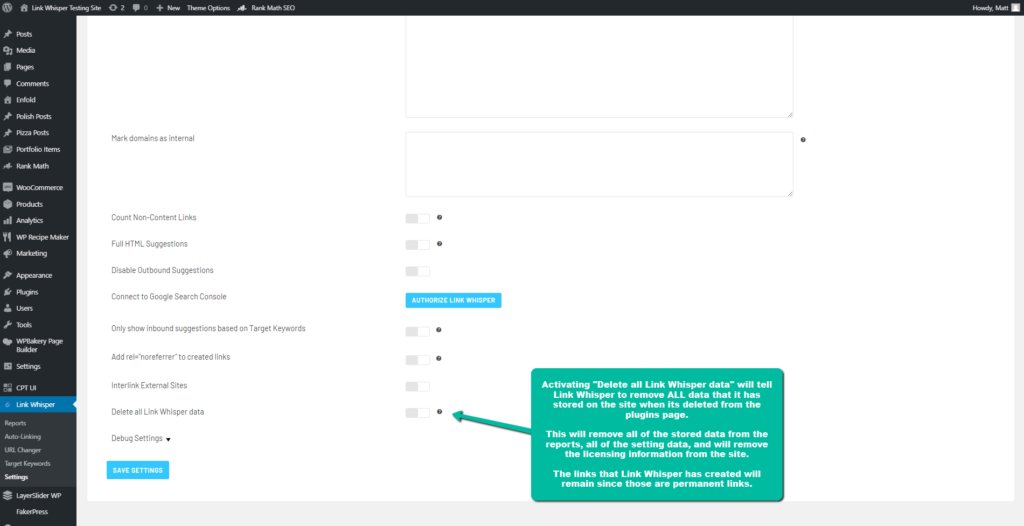Open the Link Whisper Testing Site home link

coord(61,8)
